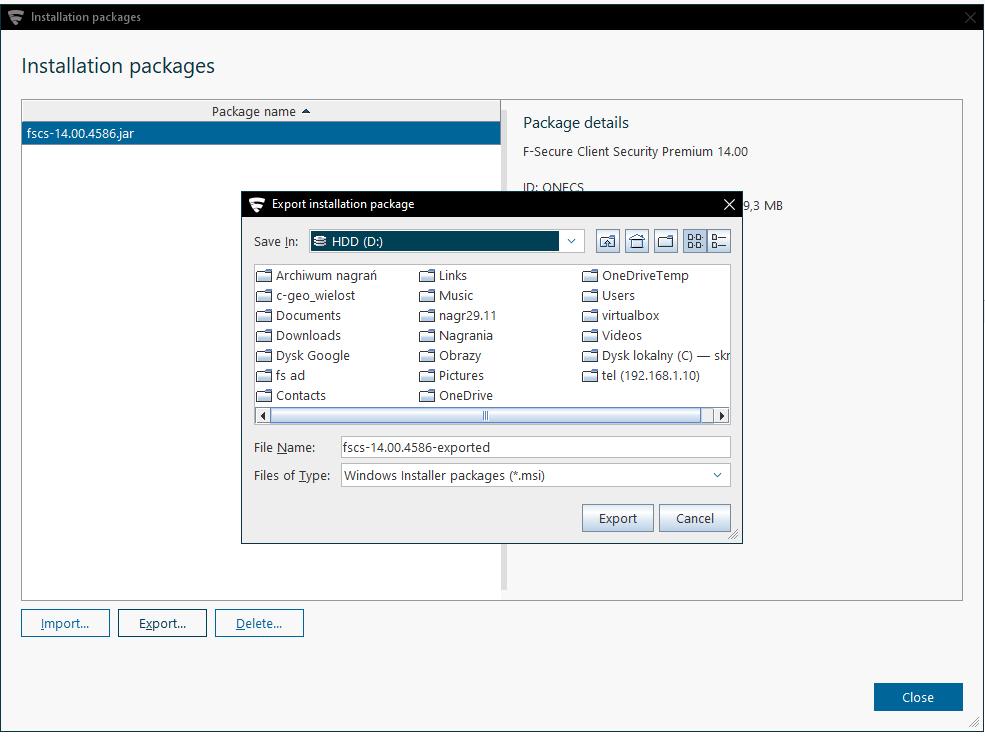
Task: Switch file view to Details mode
Action: [719, 241]
